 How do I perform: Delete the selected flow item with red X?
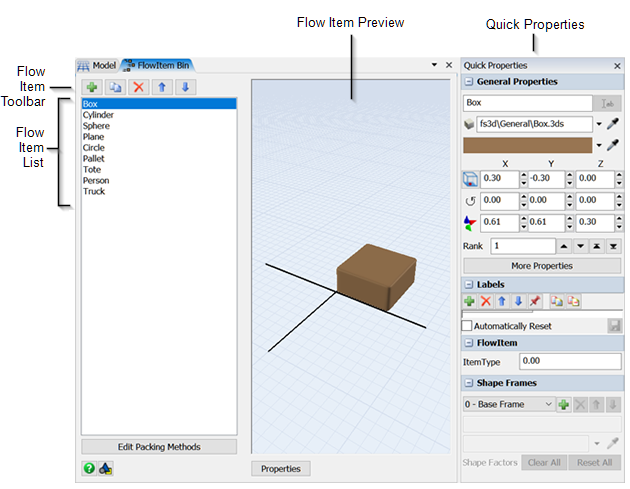(x=139, y=87)
